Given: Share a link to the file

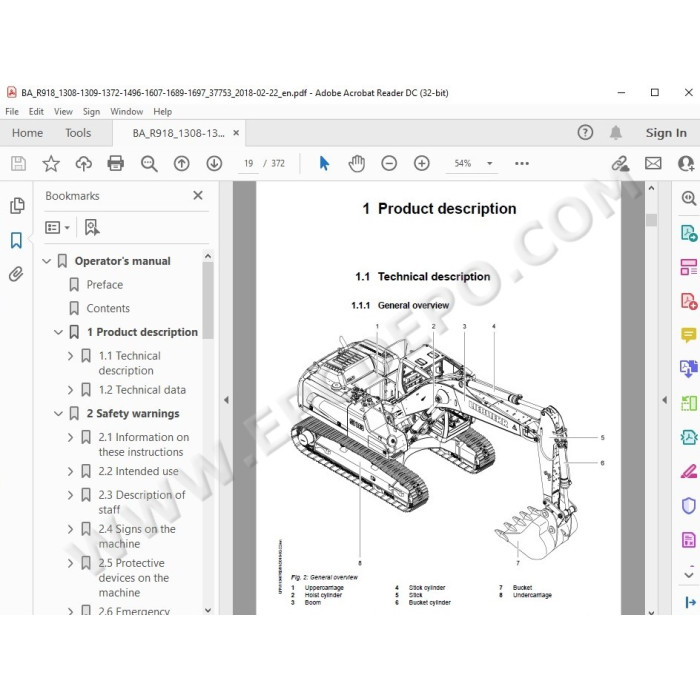Looking at the screenshot, I should coord(620,164).
